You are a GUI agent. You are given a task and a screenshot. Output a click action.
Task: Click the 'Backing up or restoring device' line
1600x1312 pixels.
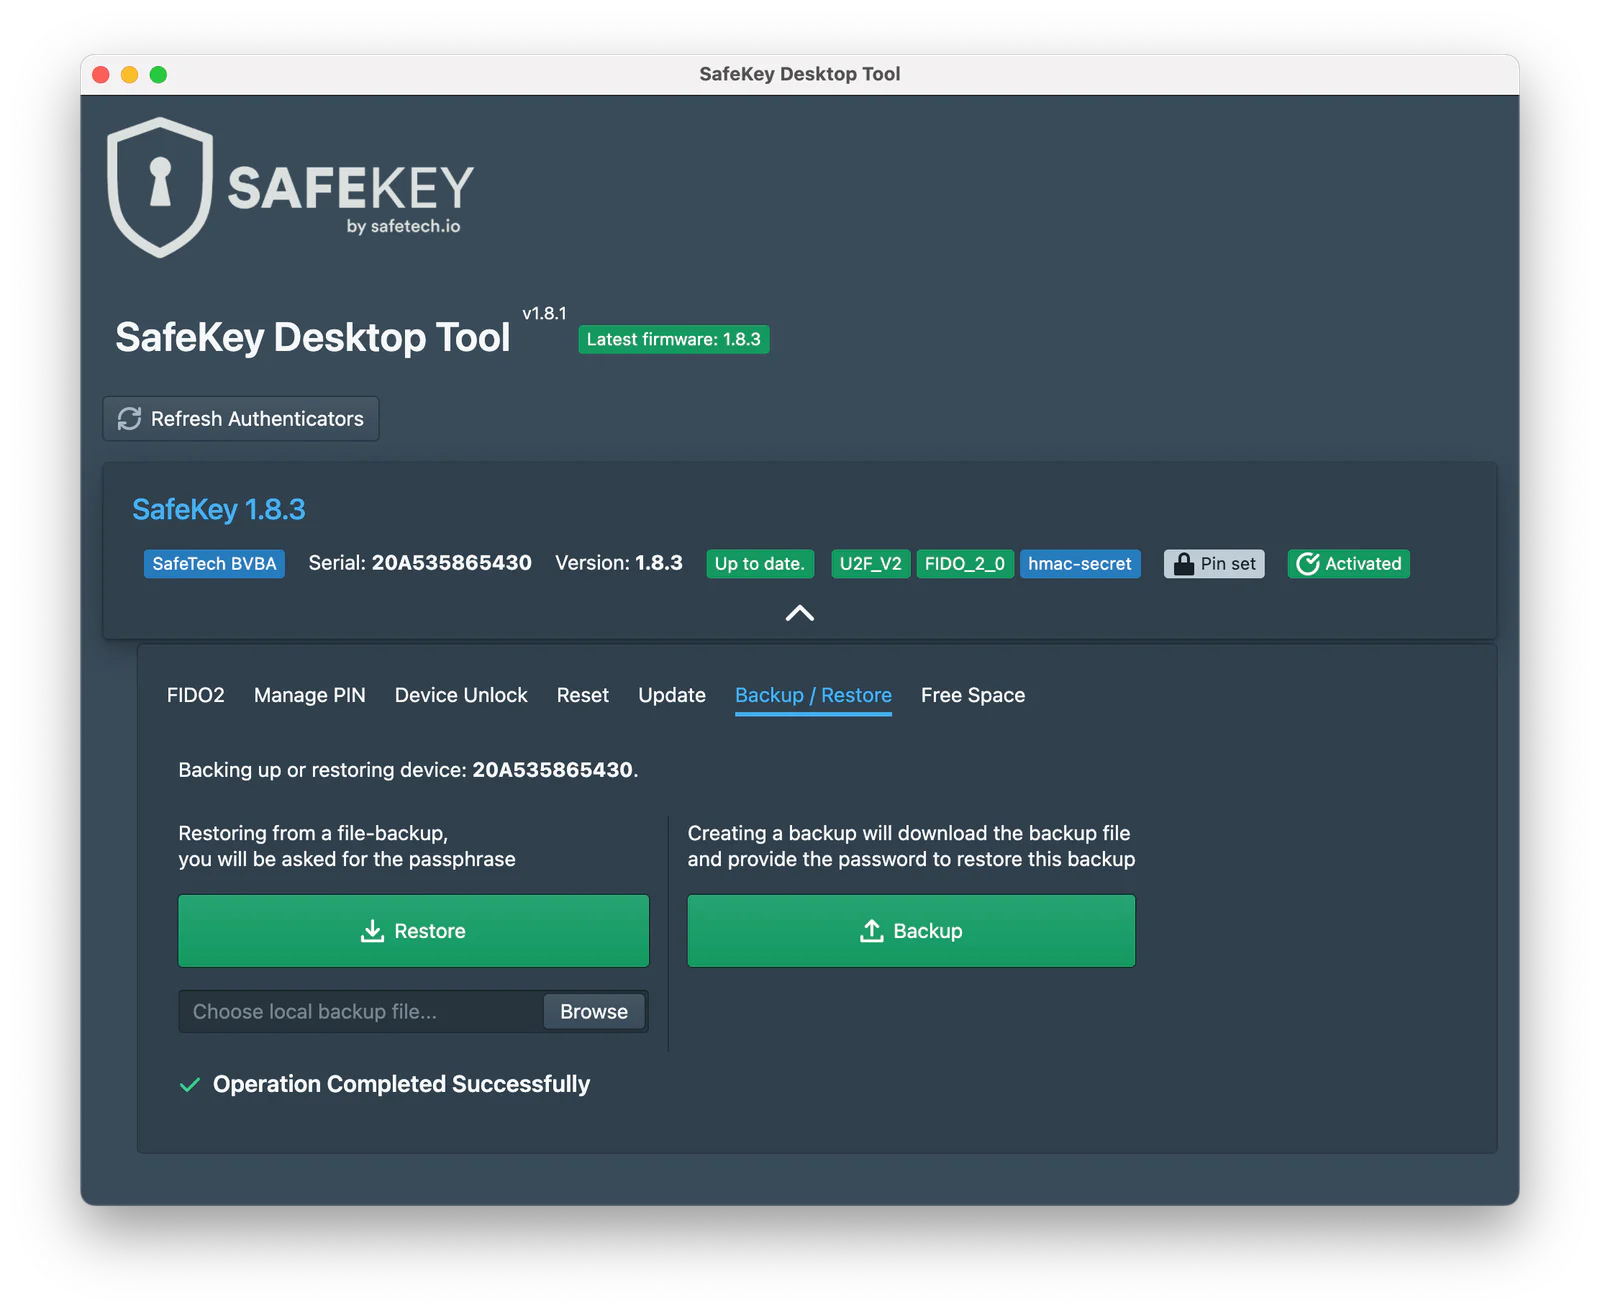408,770
